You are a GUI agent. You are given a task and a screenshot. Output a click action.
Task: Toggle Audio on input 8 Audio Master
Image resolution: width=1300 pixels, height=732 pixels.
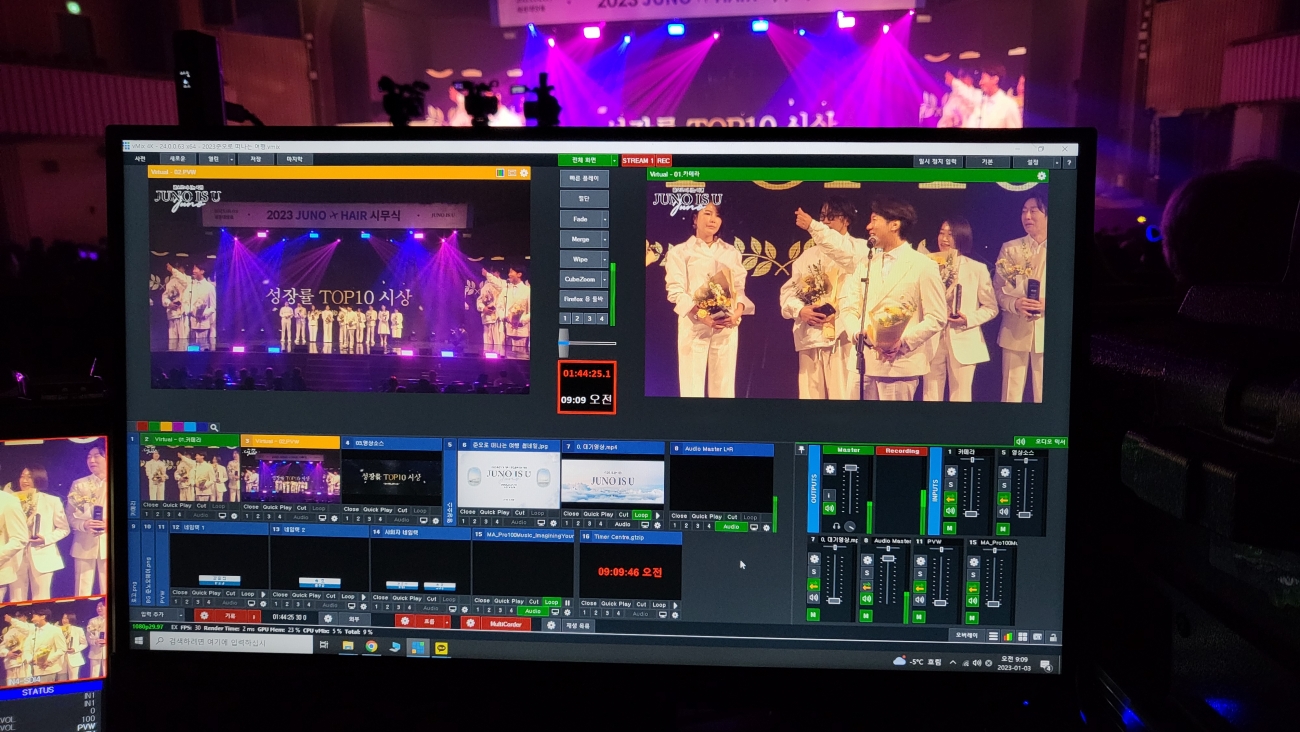[731, 527]
